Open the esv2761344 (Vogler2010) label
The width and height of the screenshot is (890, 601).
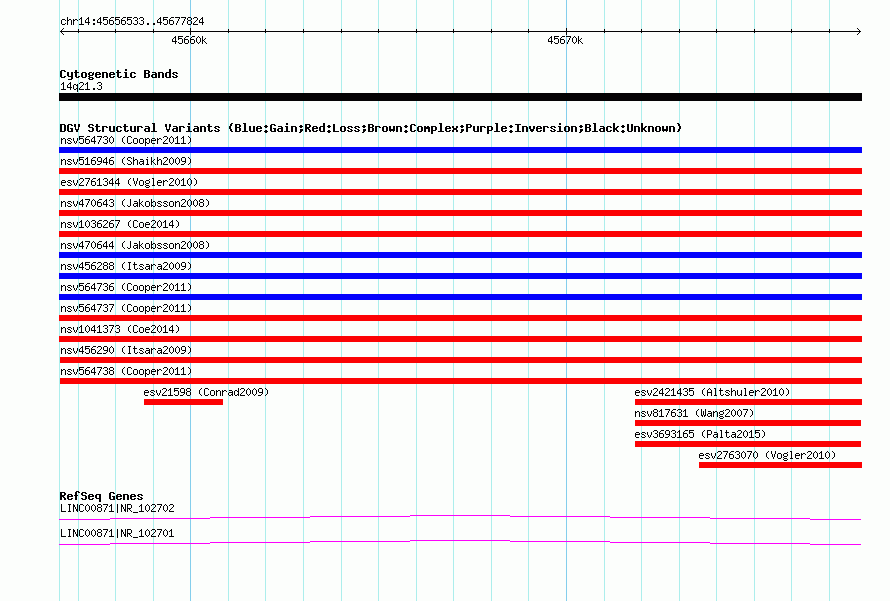pos(129,182)
